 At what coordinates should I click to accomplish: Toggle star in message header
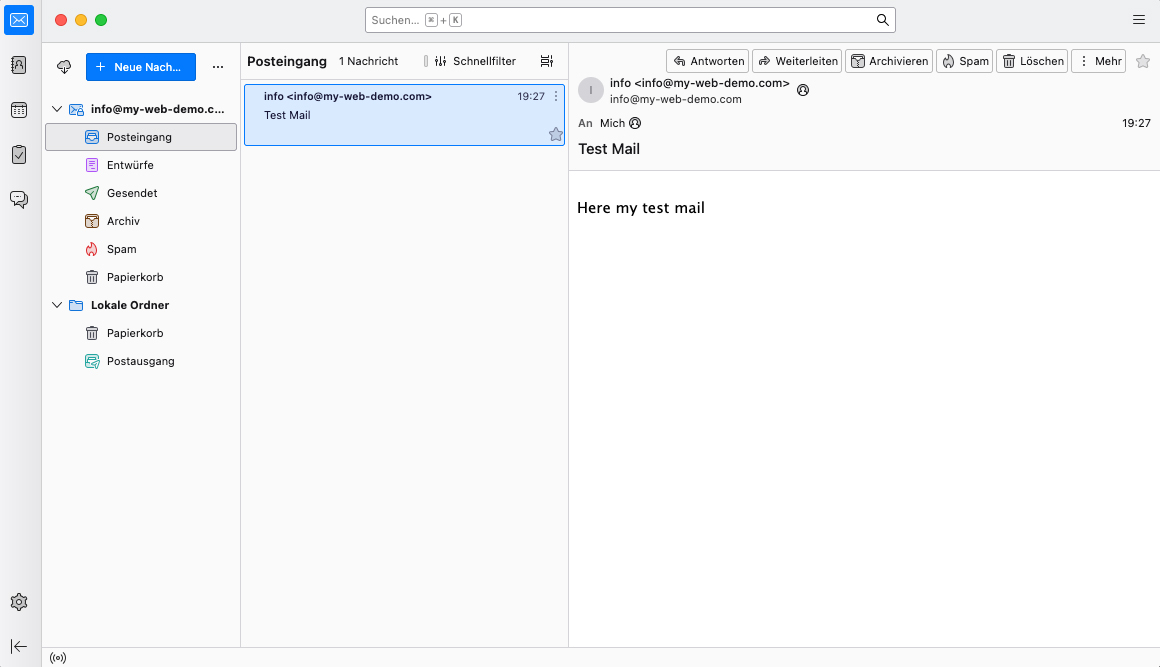[1143, 61]
